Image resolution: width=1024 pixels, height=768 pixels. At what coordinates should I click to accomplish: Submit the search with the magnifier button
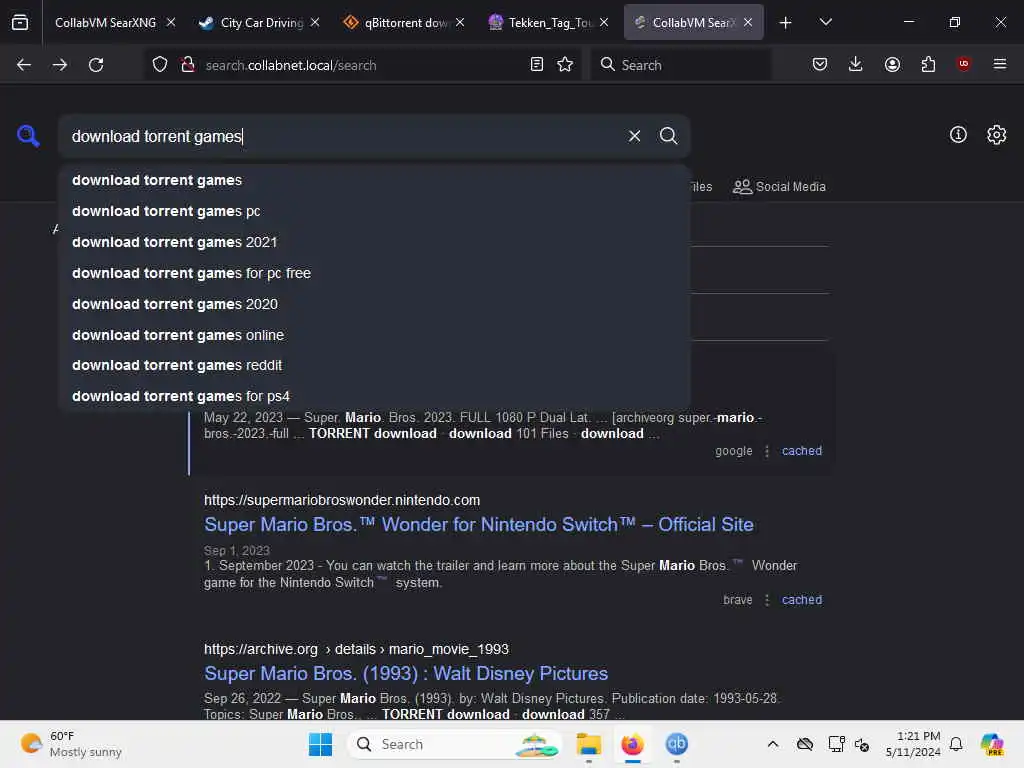tap(668, 136)
